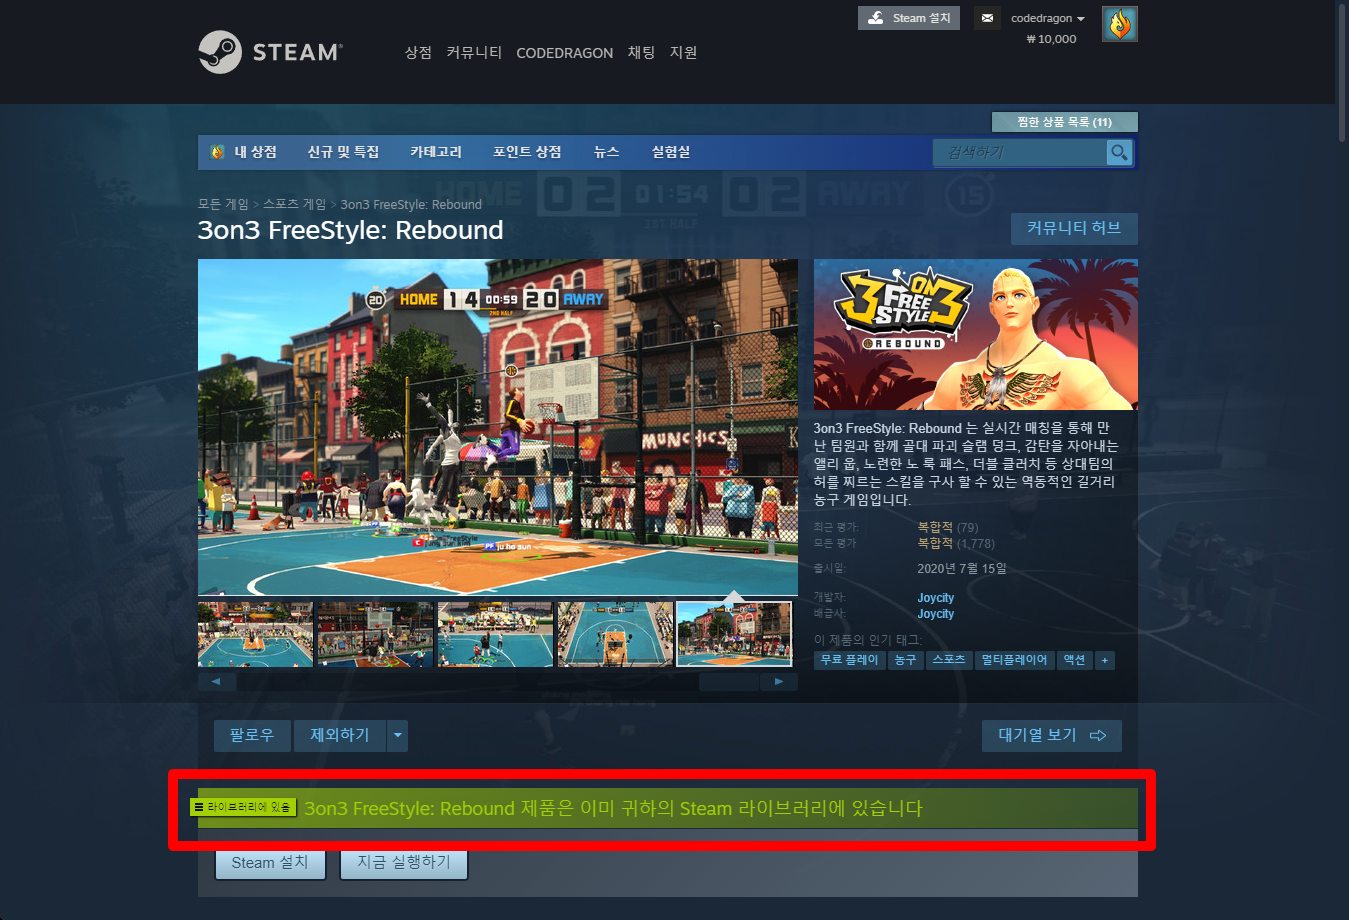Click the main gameplay screenshot
Screen dimensions: 1349x920
tap(498, 427)
